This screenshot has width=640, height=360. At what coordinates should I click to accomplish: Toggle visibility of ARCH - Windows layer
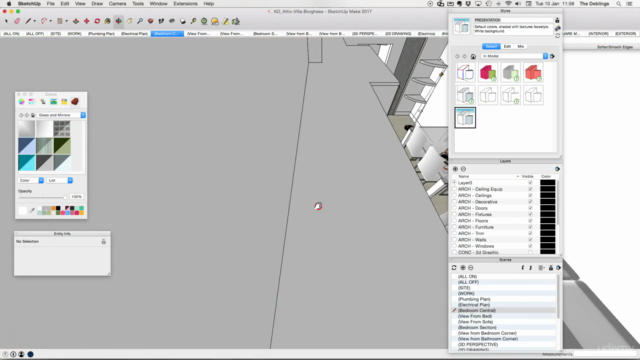coord(530,246)
